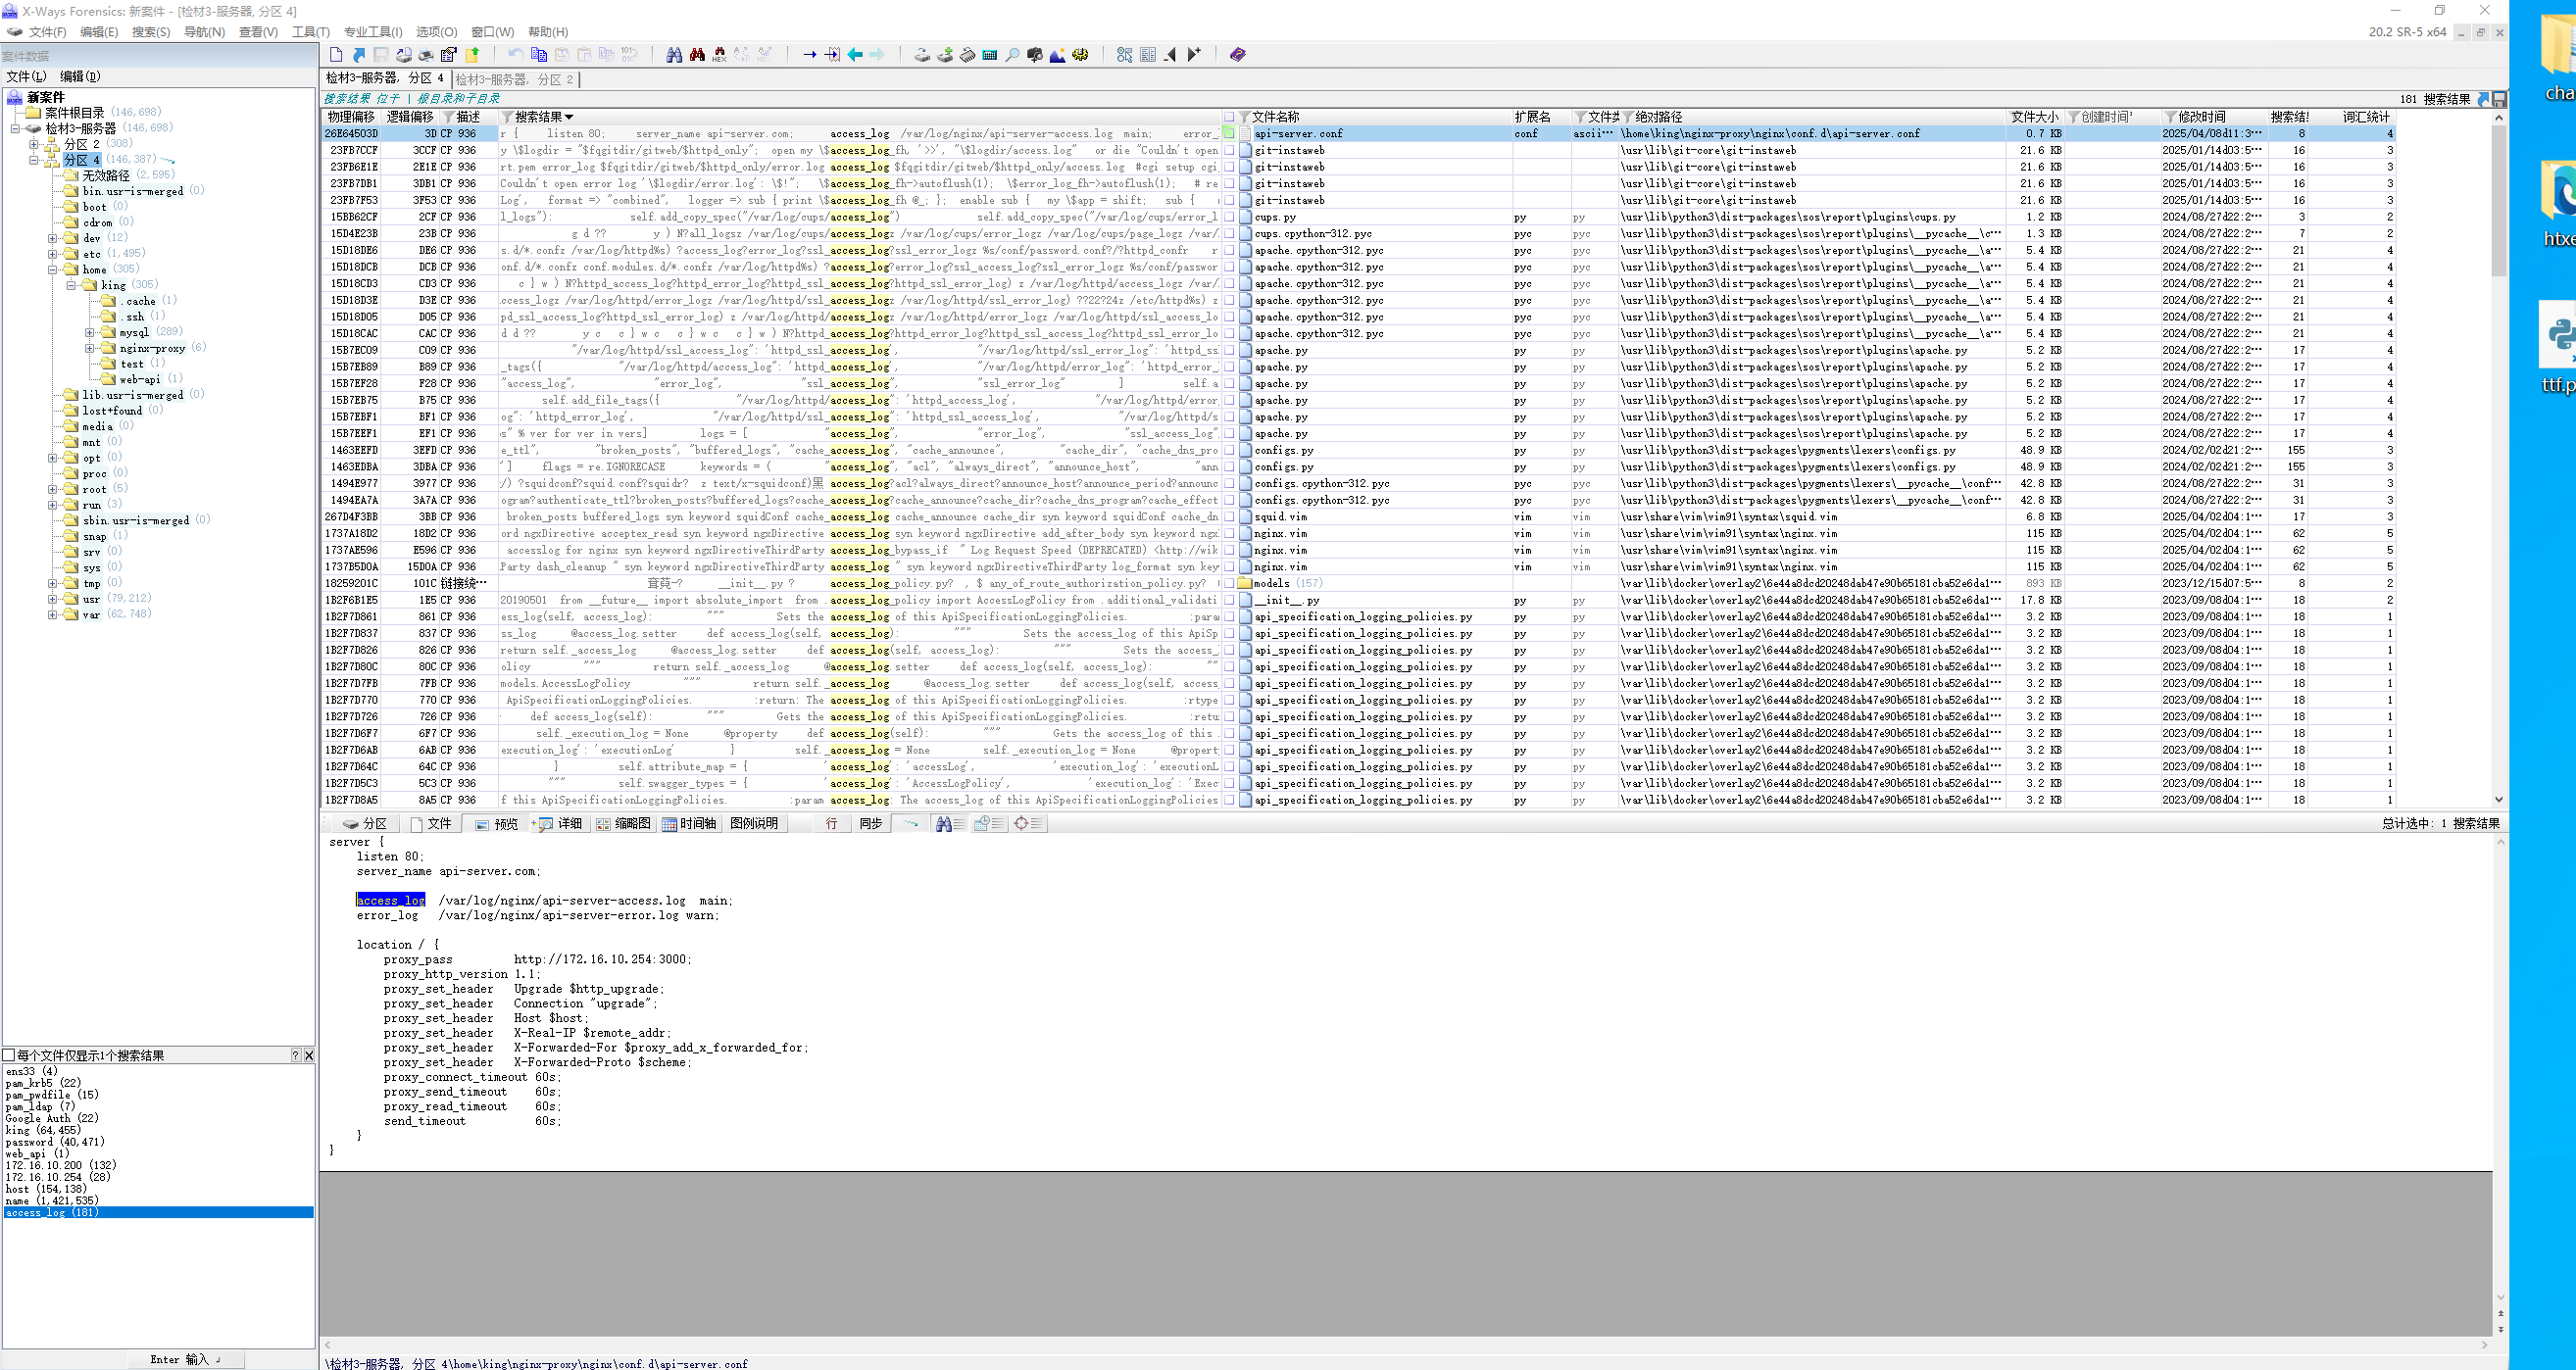Switch to the 检材3-服务器, 分区 2 tab

click(514, 79)
